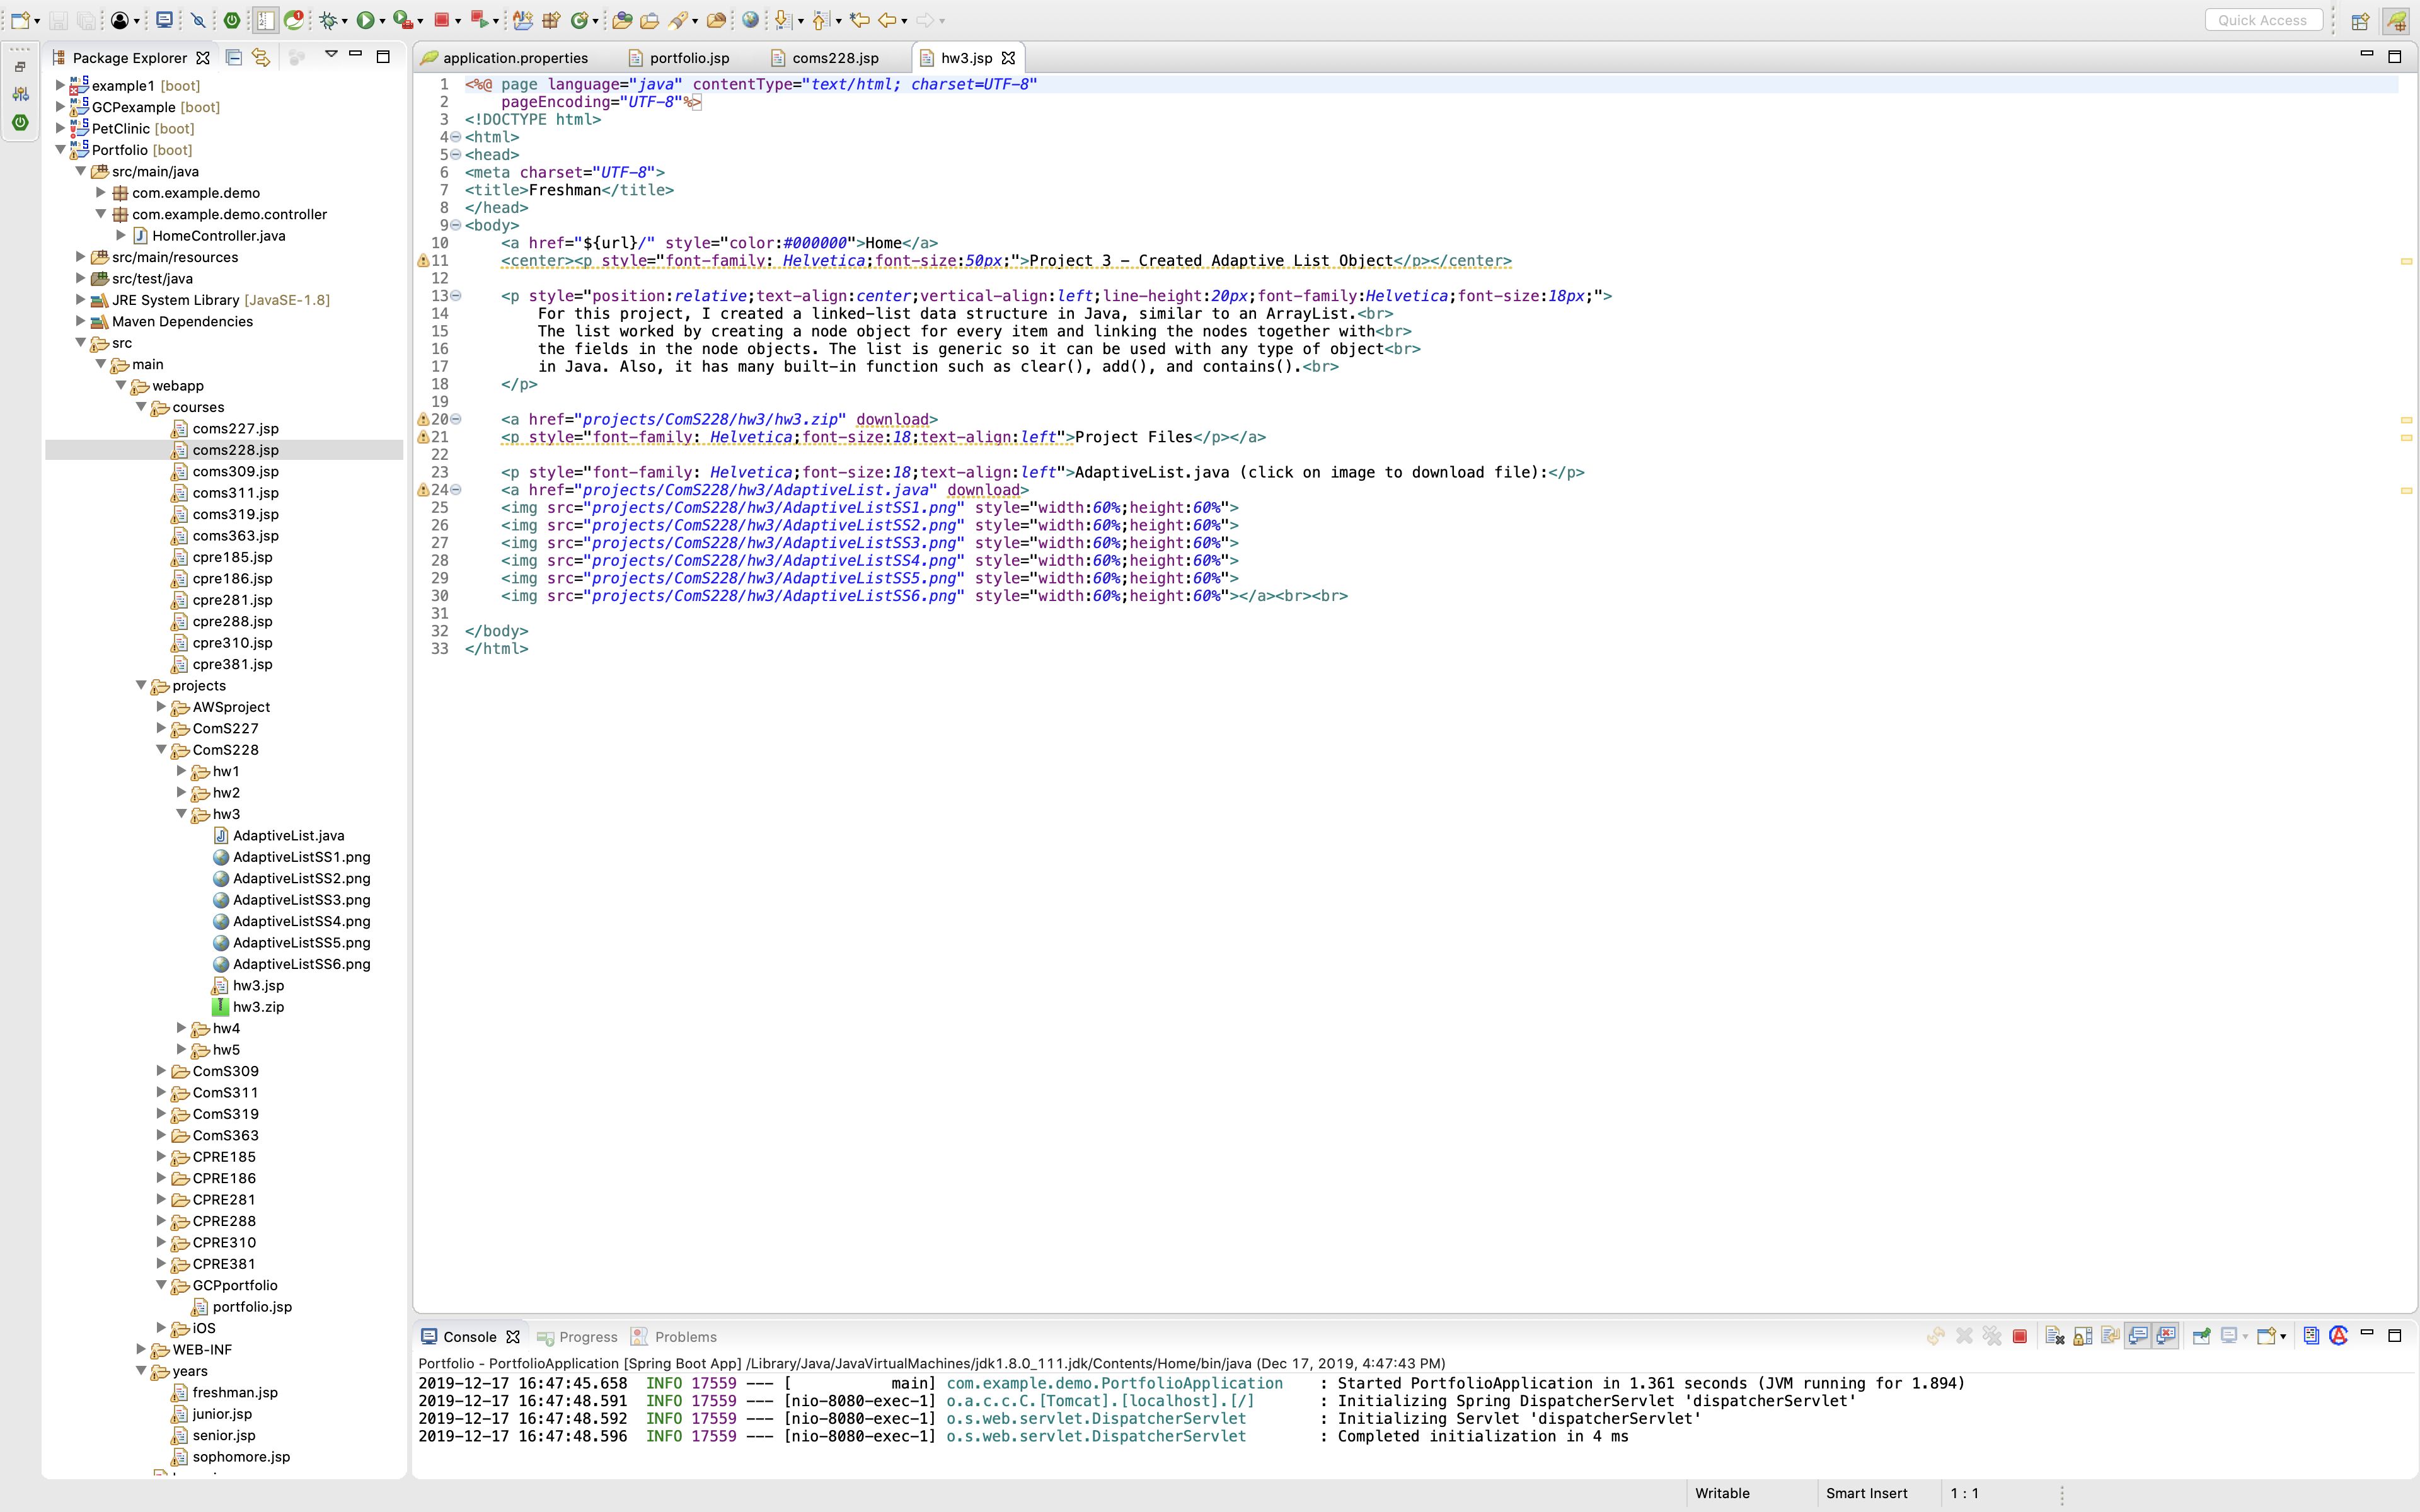Switch to the portfolio.jsp editor tab
The width and height of the screenshot is (2420, 1512).
689,58
